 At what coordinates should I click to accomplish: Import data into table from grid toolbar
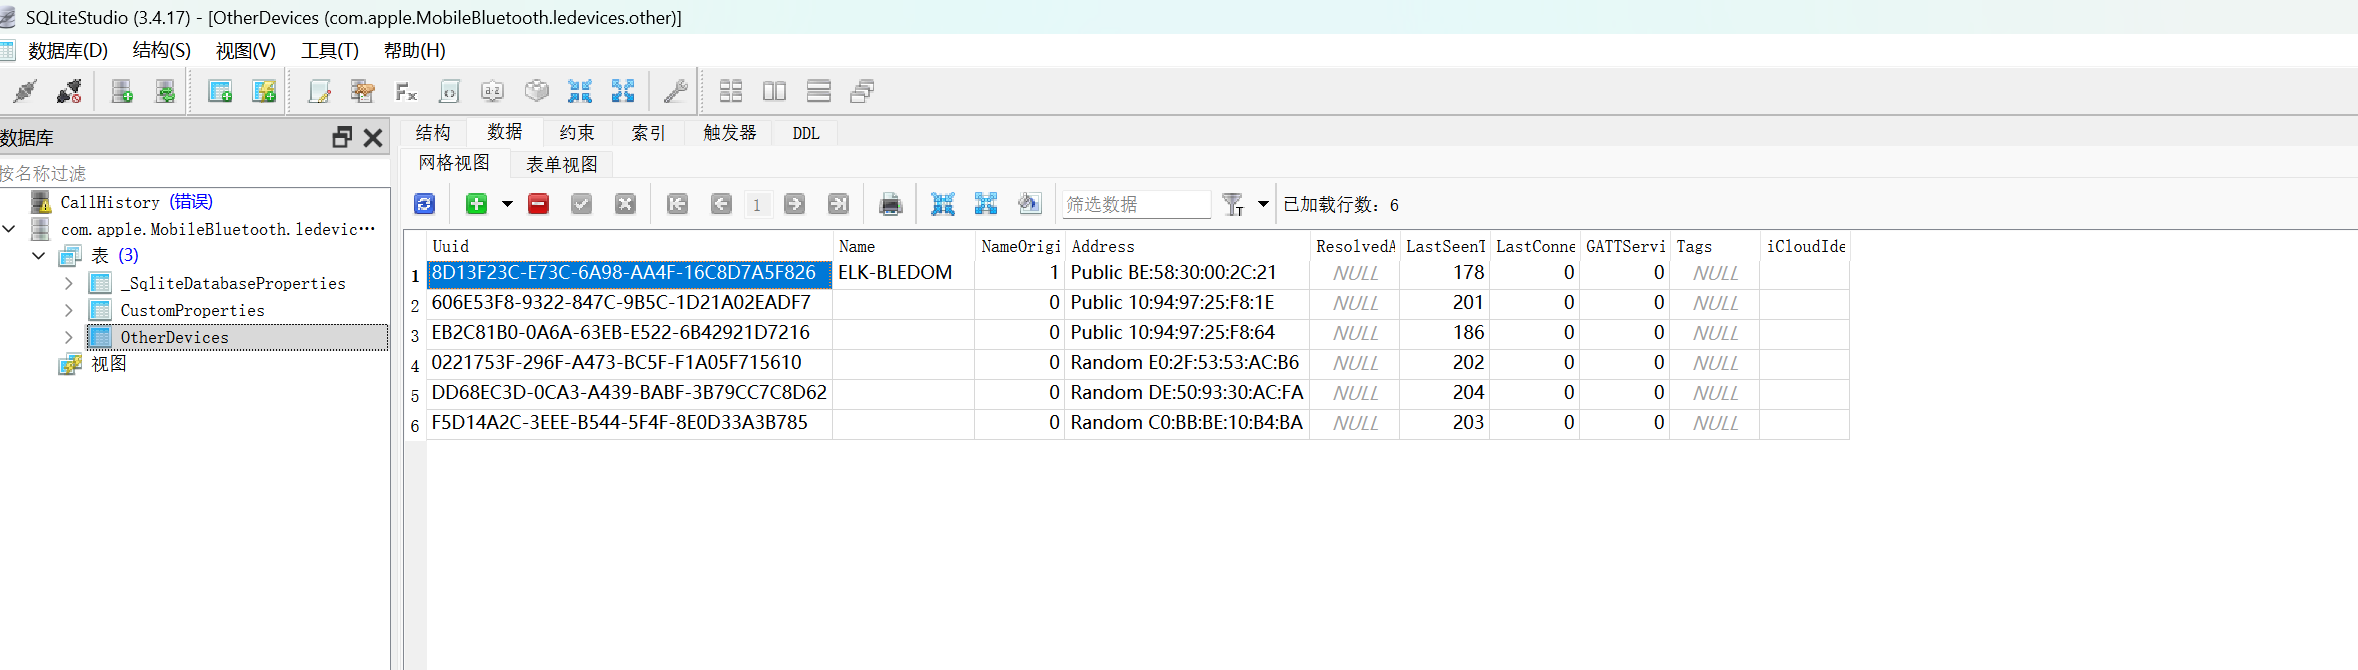pyautogui.click(x=942, y=204)
